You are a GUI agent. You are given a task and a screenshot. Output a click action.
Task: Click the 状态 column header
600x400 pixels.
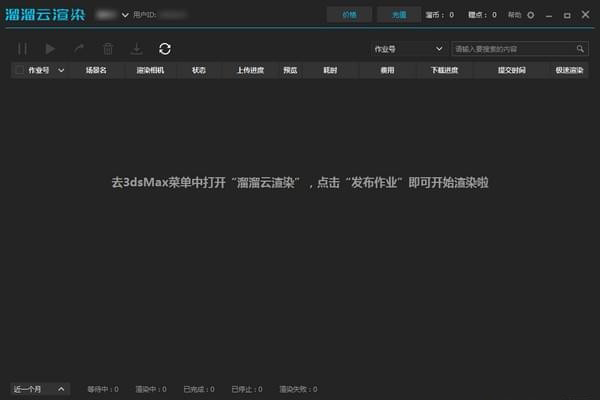click(x=199, y=70)
